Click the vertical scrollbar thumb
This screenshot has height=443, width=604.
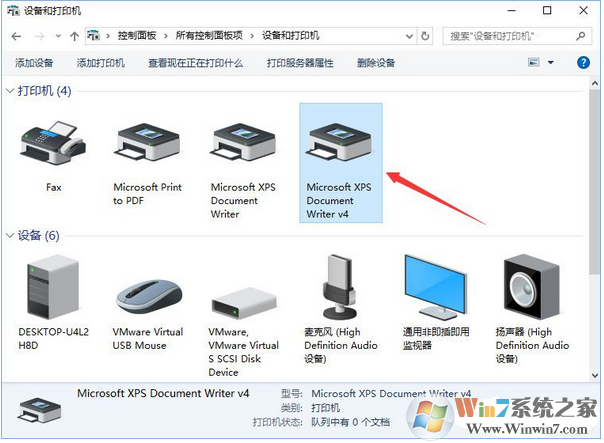595,182
